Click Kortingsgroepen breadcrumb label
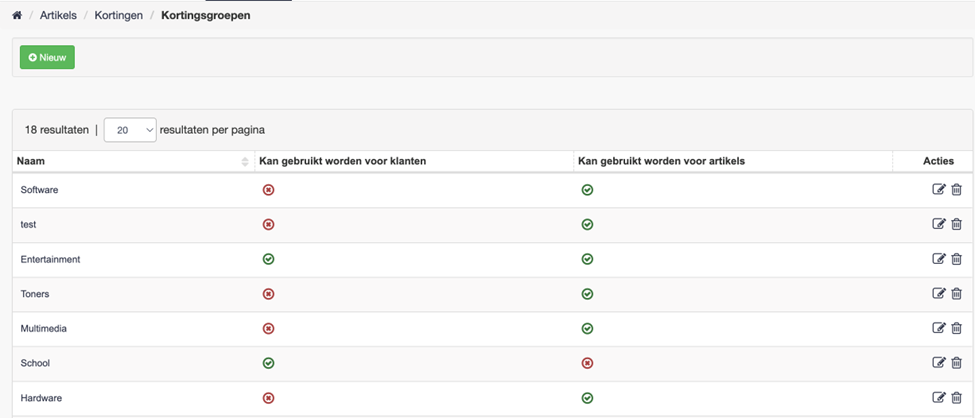Viewport: 975px width, 418px height. point(206,16)
